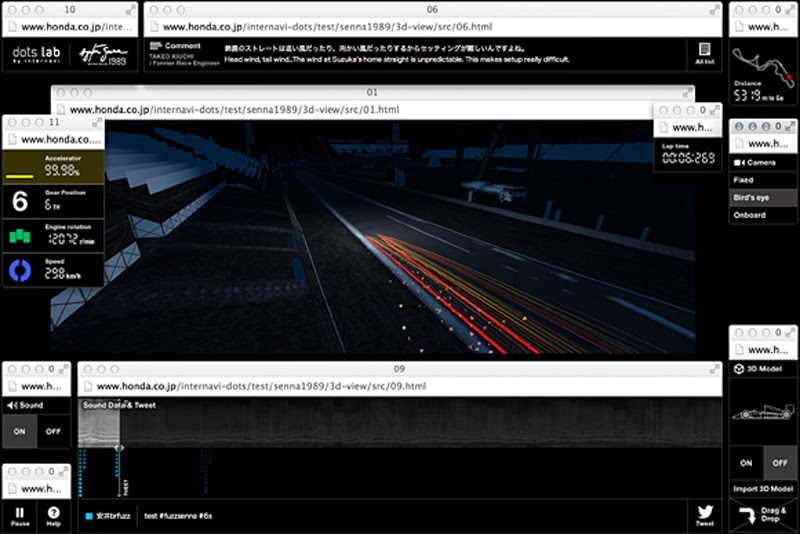Select the Fixed camera option
Viewport: 800px width, 534px height.
pyautogui.click(x=763, y=180)
